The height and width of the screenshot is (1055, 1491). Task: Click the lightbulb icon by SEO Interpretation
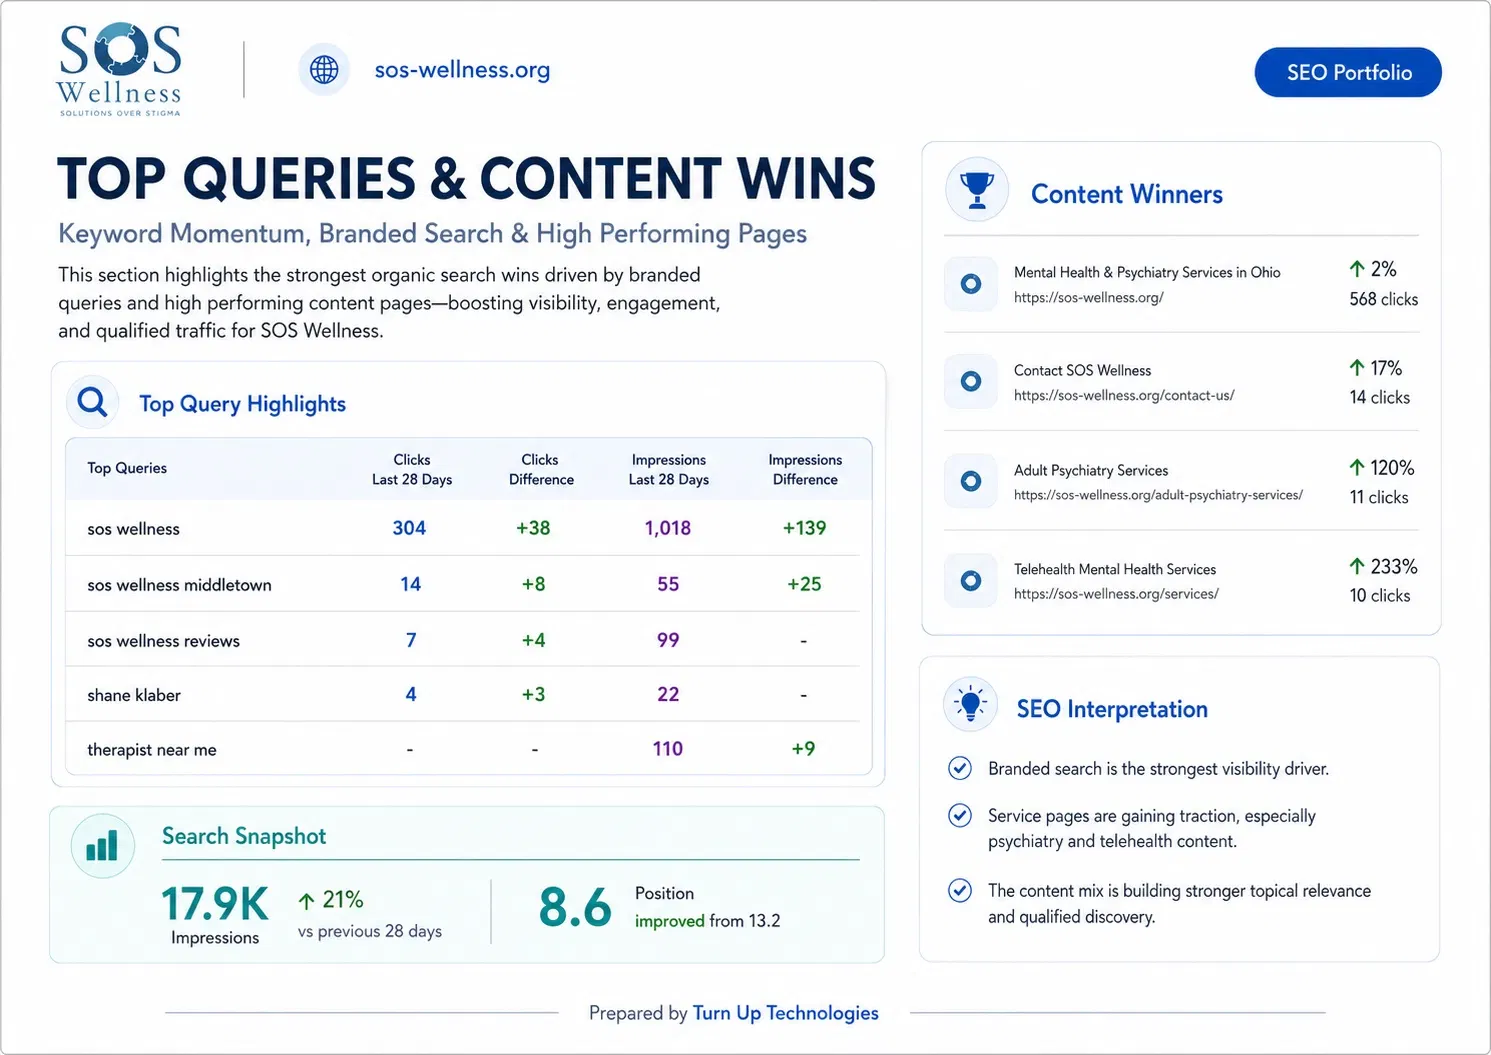(970, 705)
